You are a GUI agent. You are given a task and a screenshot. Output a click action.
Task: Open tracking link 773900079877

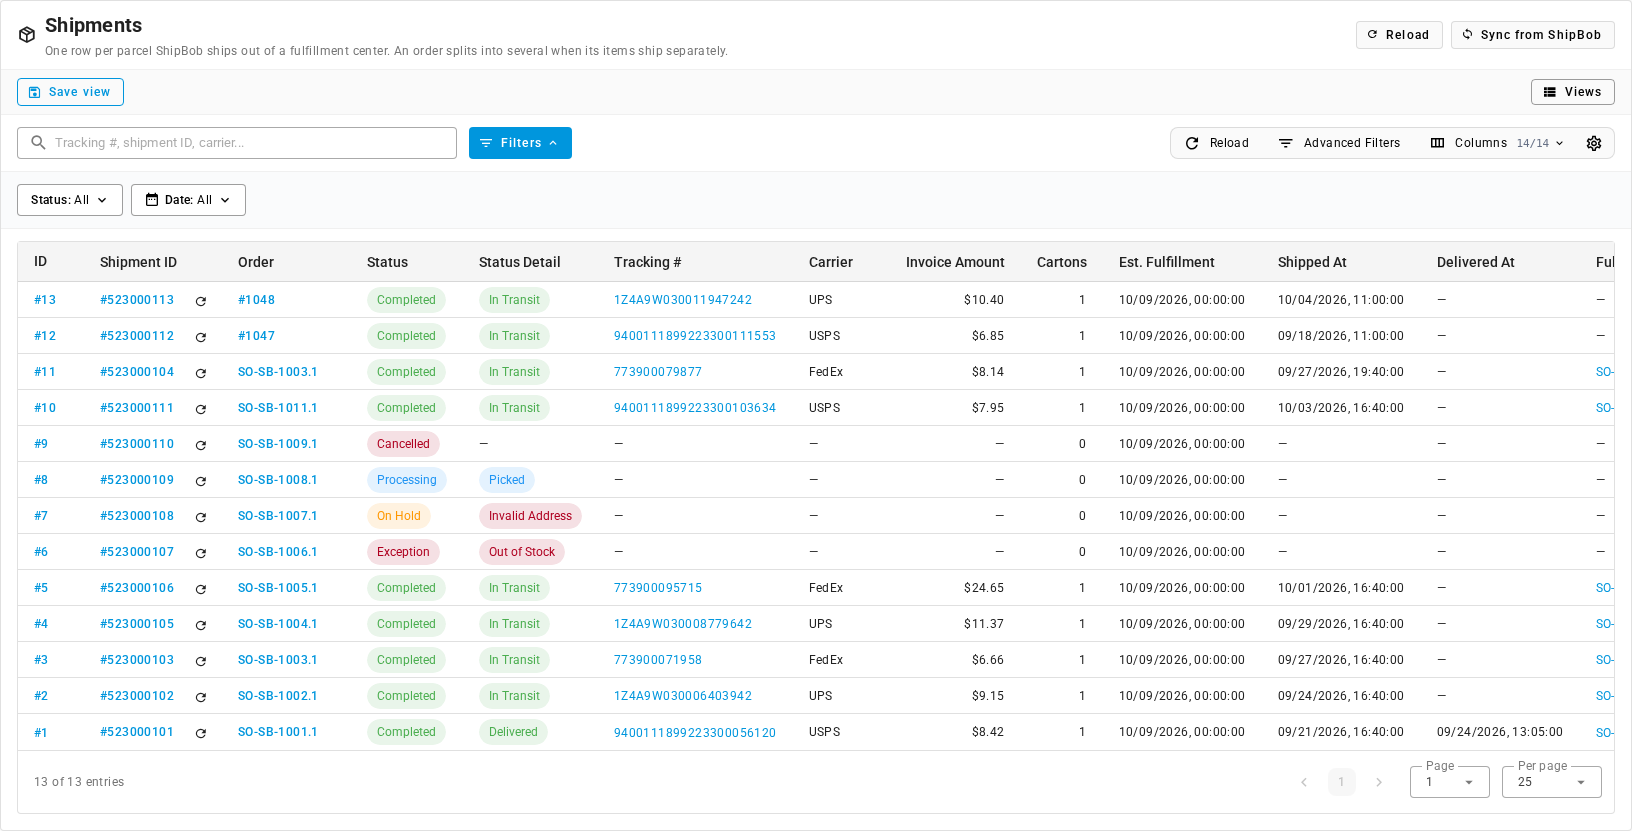(658, 372)
